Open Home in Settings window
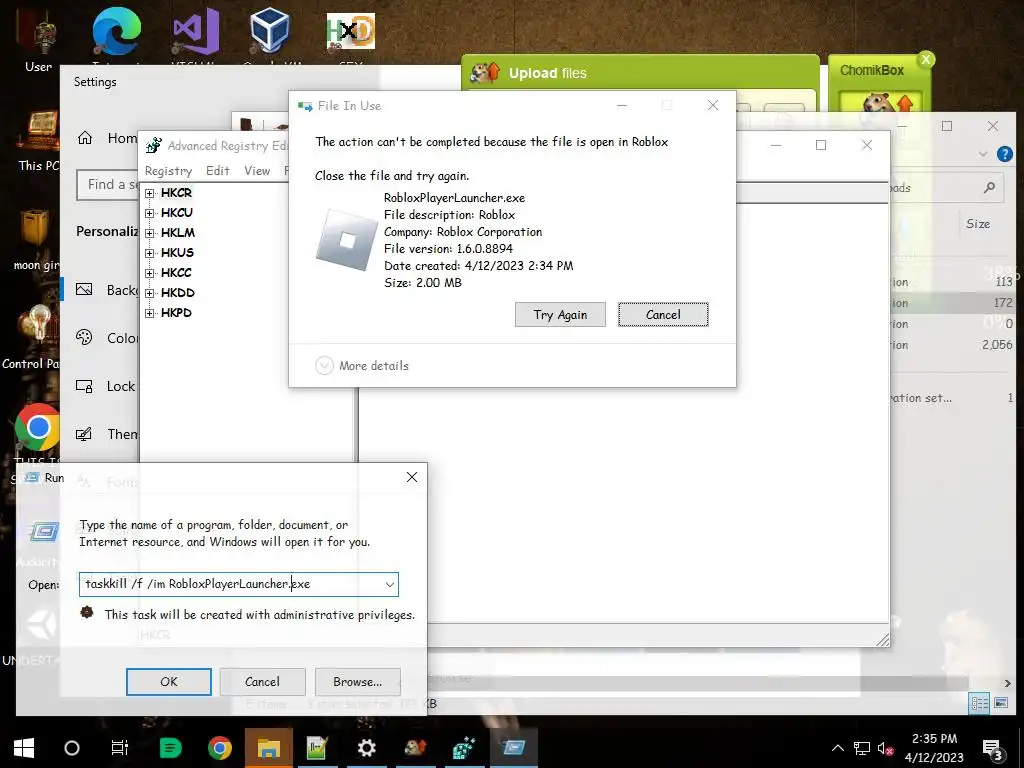1024x768 pixels. (x=108, y=138)
